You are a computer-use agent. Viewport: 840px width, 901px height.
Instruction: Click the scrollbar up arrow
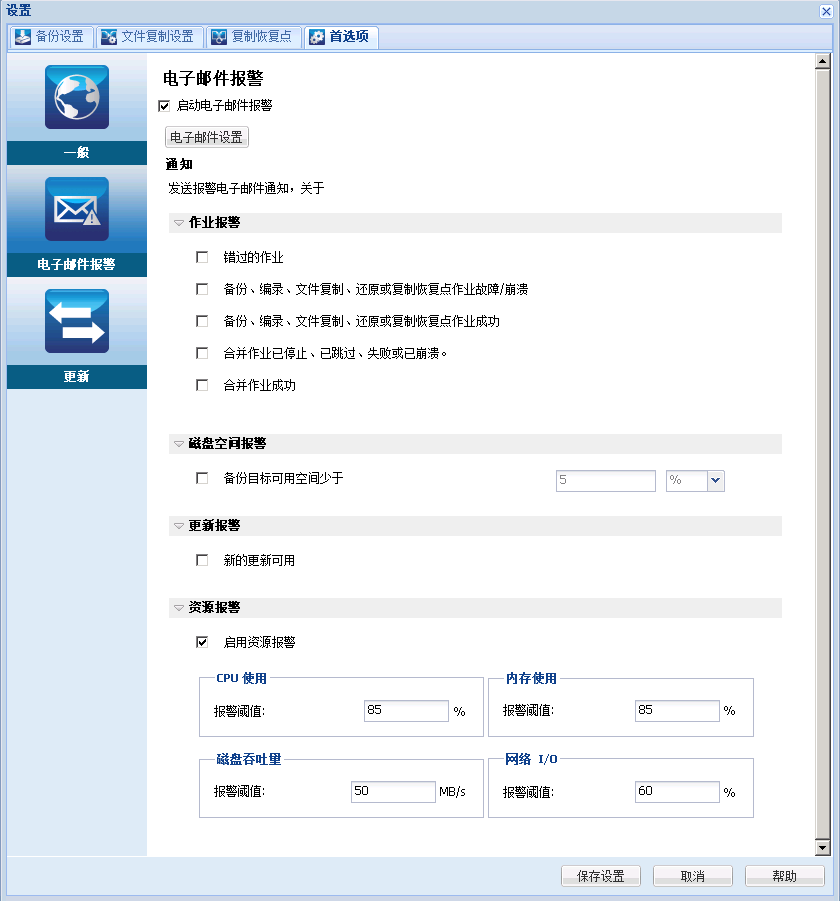point(823,61)
